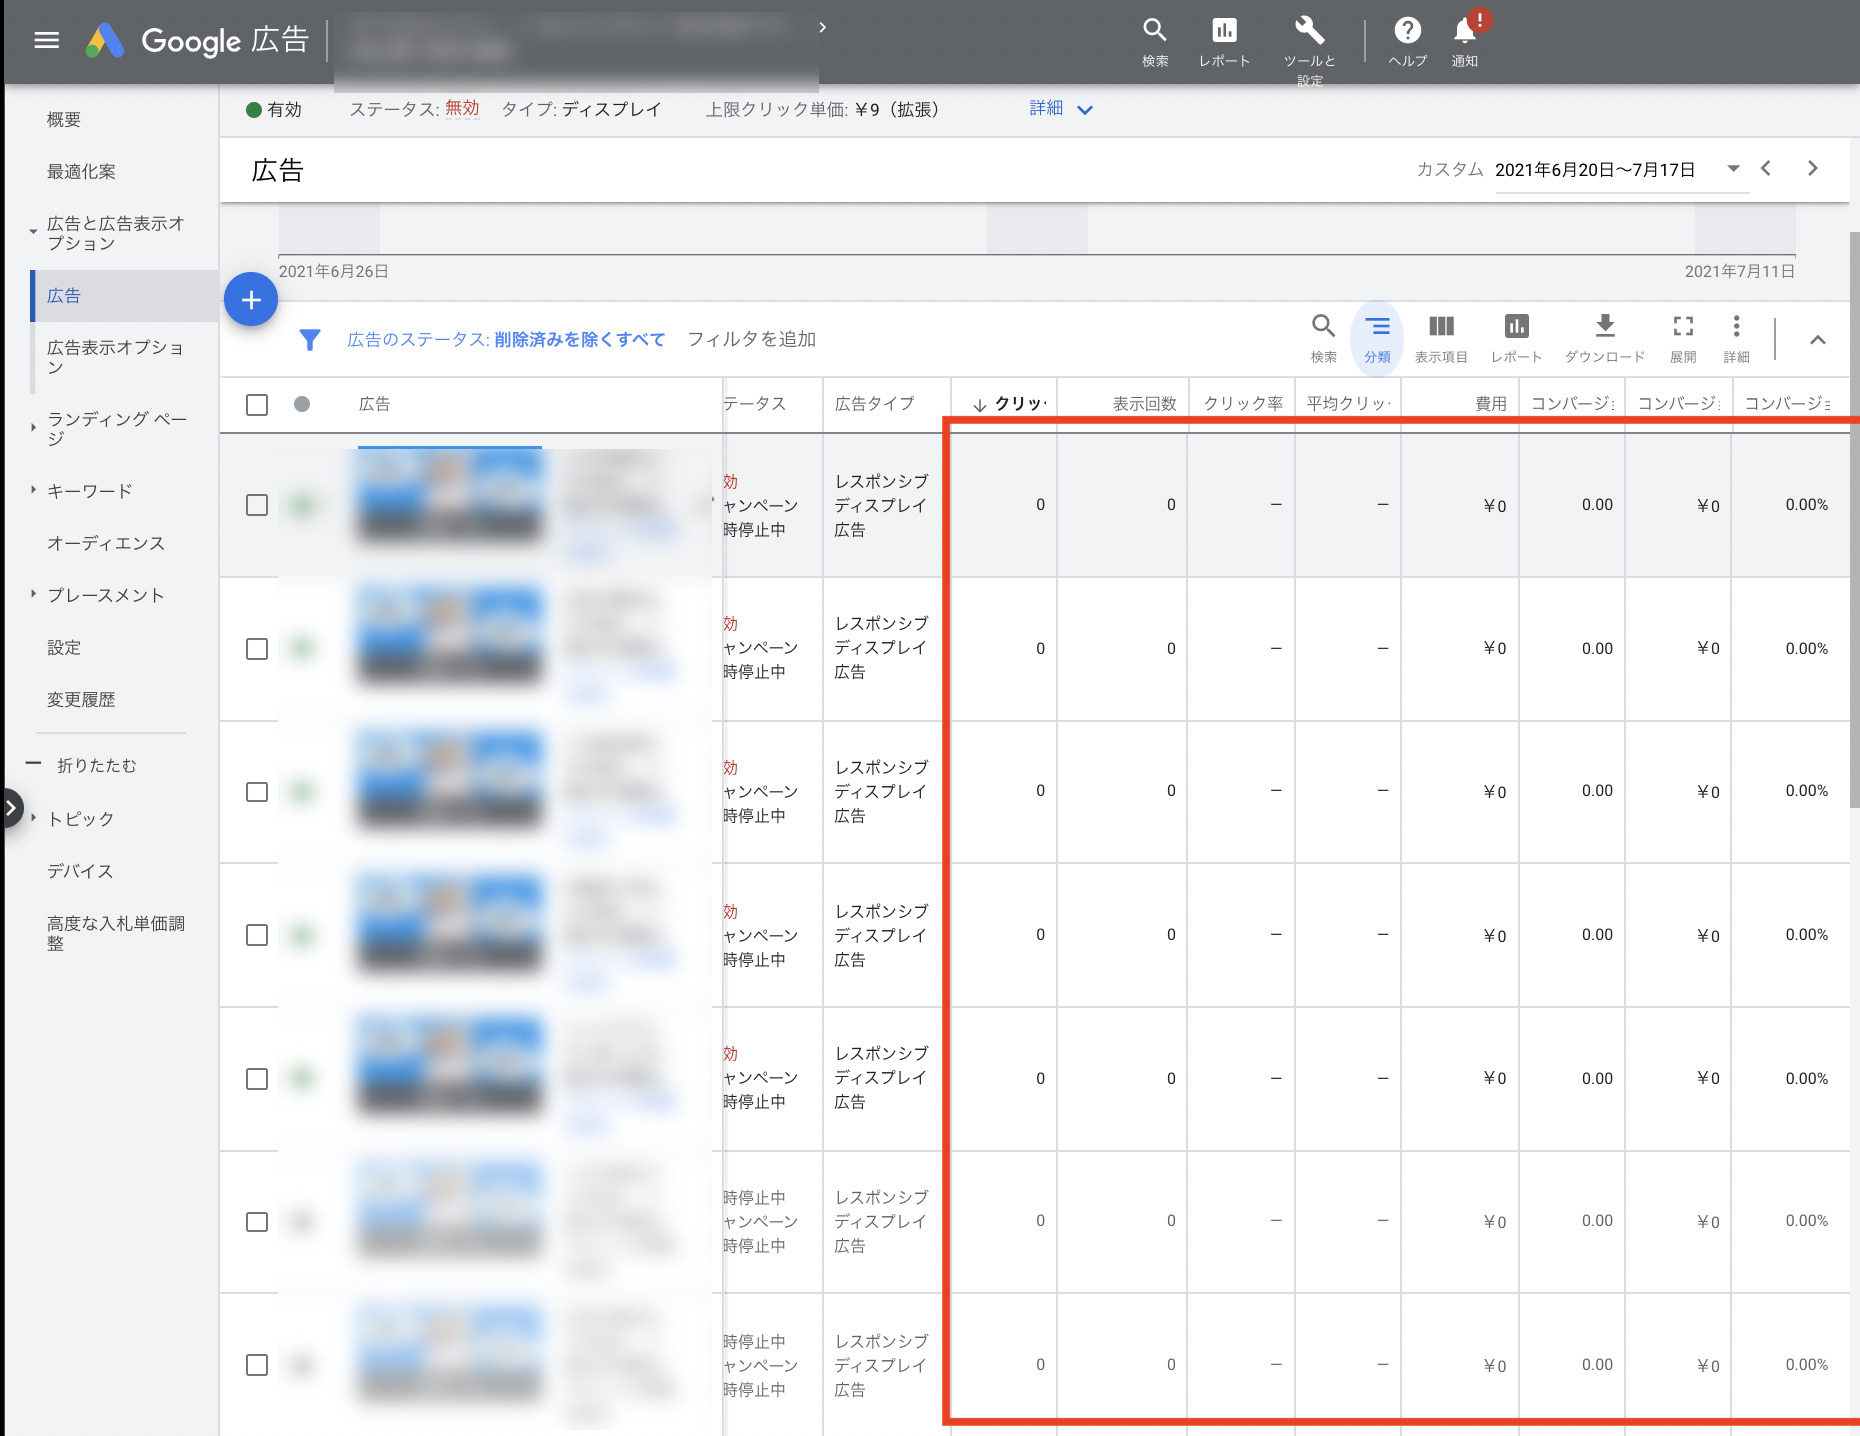Click the blue filter funnel icon
This screenshot has height=1436, width=1860.
pos(310,340)
